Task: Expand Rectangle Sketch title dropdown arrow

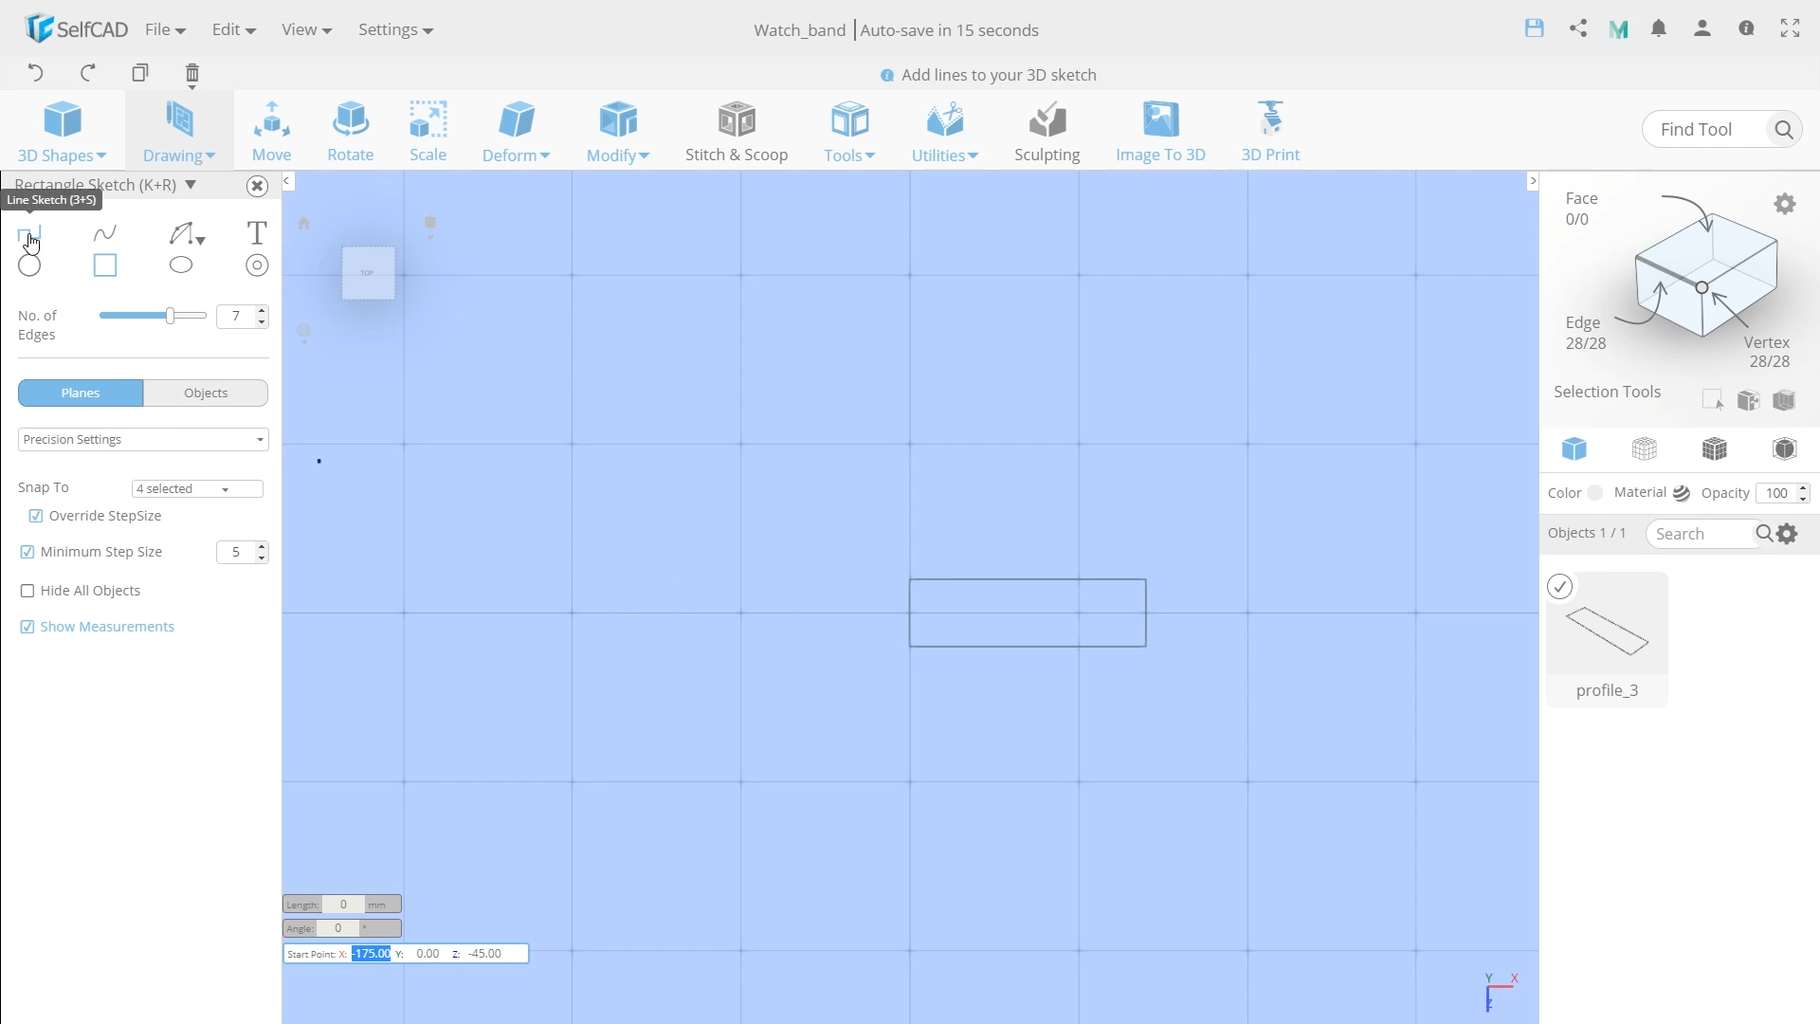Action: point(190,184)
